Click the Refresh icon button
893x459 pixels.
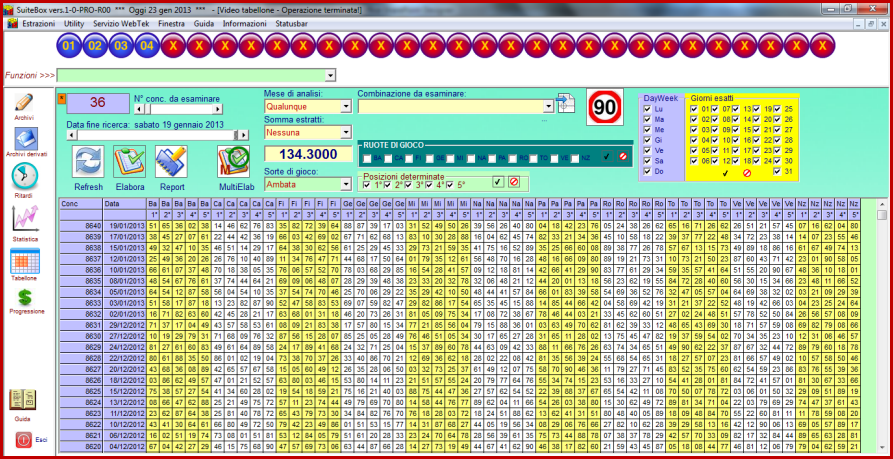click(88, 163)
